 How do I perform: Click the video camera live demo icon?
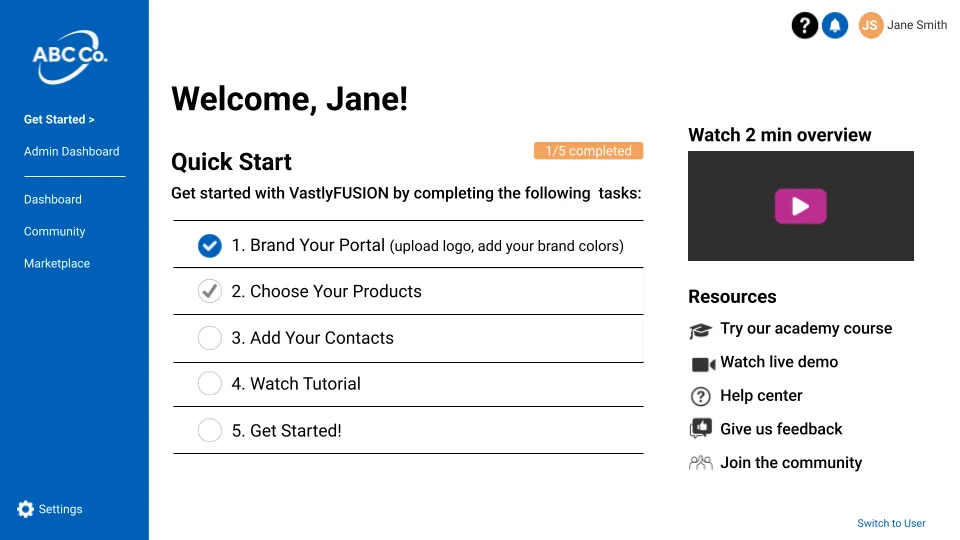point(703,363)
